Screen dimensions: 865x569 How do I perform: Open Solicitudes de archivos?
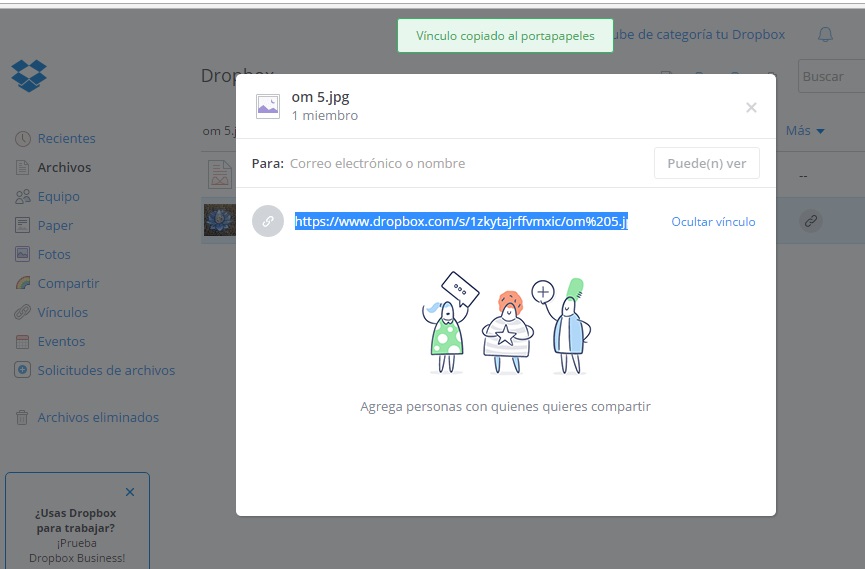(x=106, y=370)
